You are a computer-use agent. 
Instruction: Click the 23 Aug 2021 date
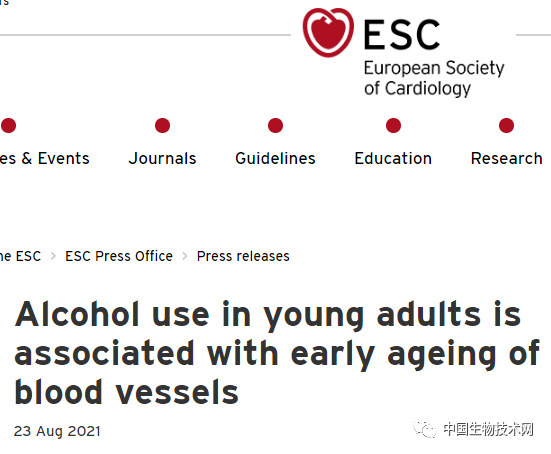57,431
